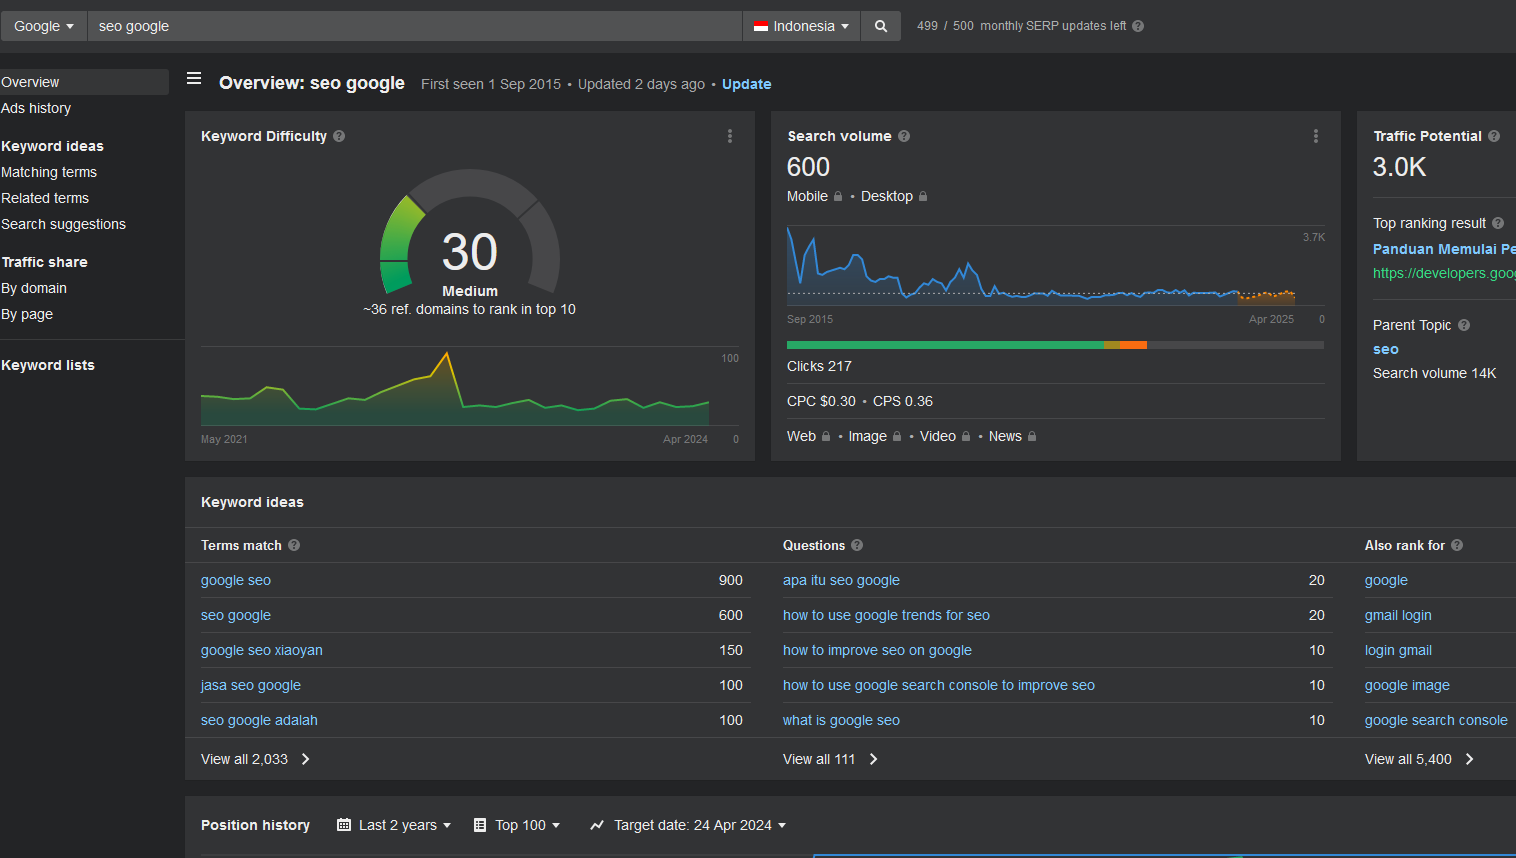Open google seo xiaoyan keyword link

pyautogui.click(x=262, y=650)
